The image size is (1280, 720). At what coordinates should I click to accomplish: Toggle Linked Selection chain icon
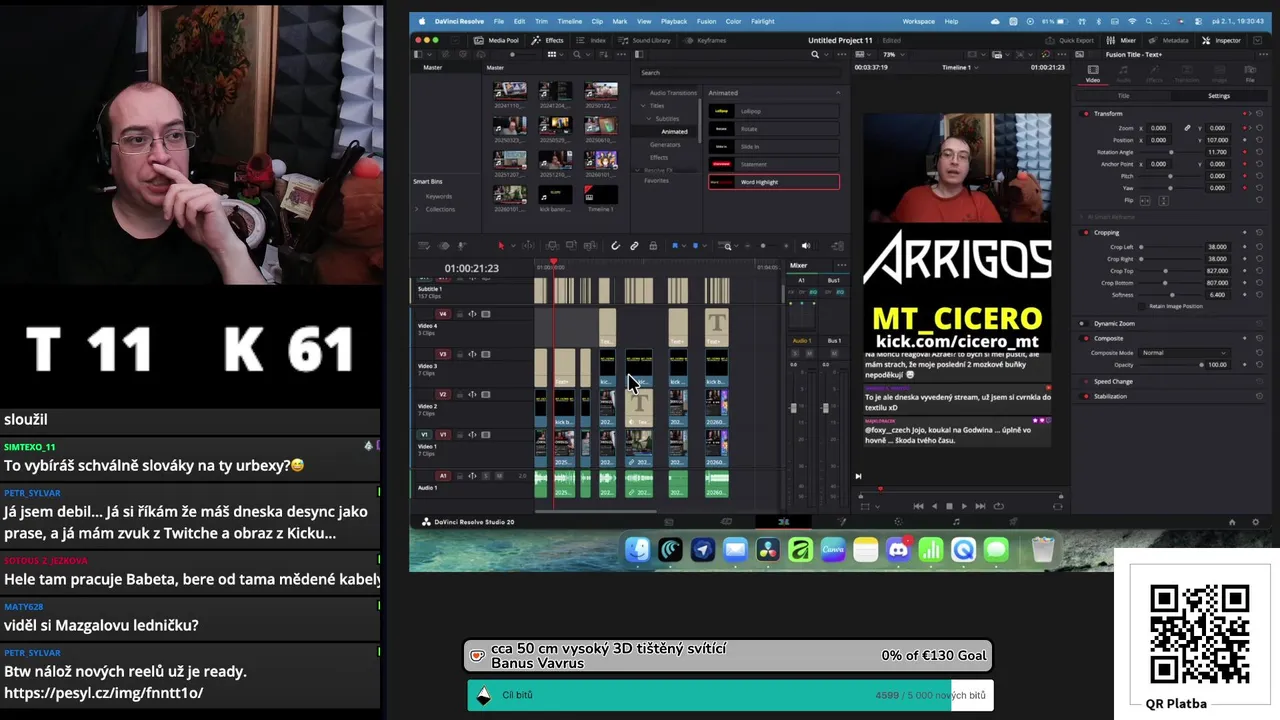pyautogui.click(x=634, y=246)
